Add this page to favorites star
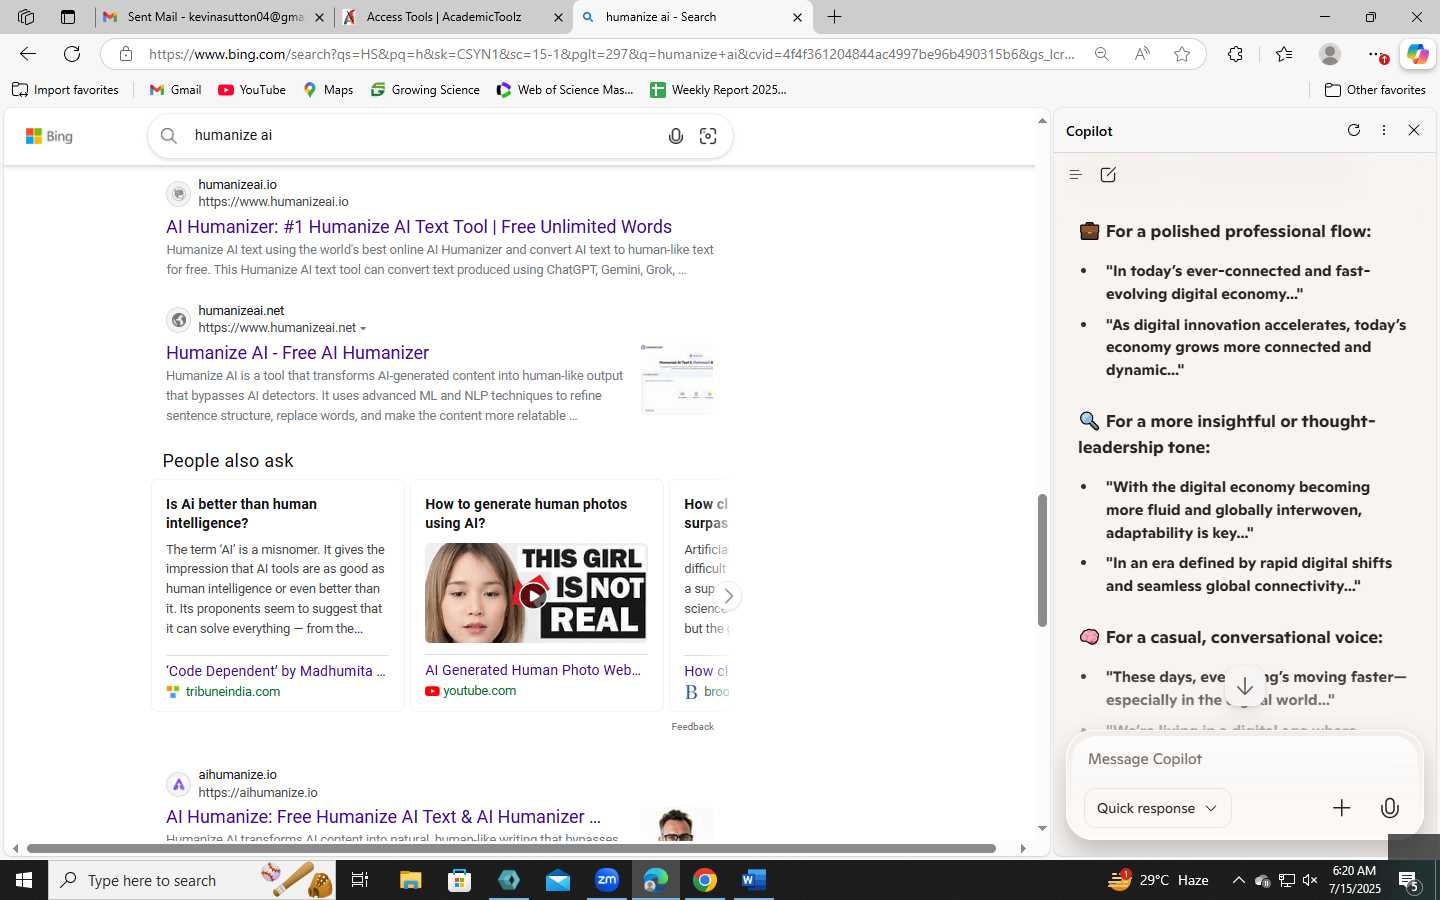Viewport: 1440px width, 900px height. tap(1182, 54)
